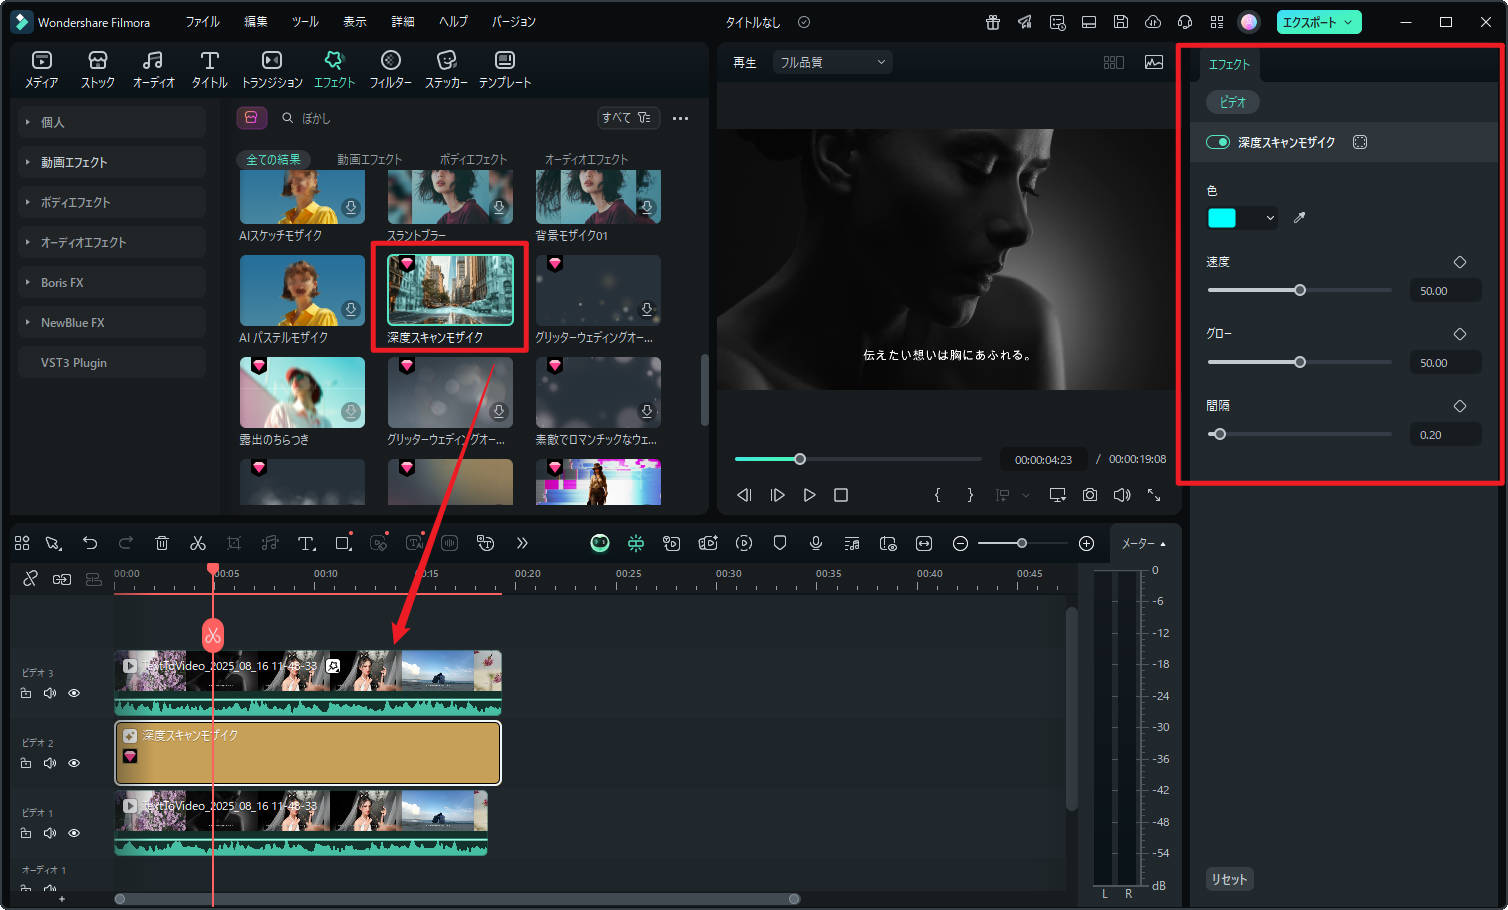The width and height of the screenshot is (1508, 910).
Task: Open the ストック (Stock) tab
Action: click(x=97, y=70)
